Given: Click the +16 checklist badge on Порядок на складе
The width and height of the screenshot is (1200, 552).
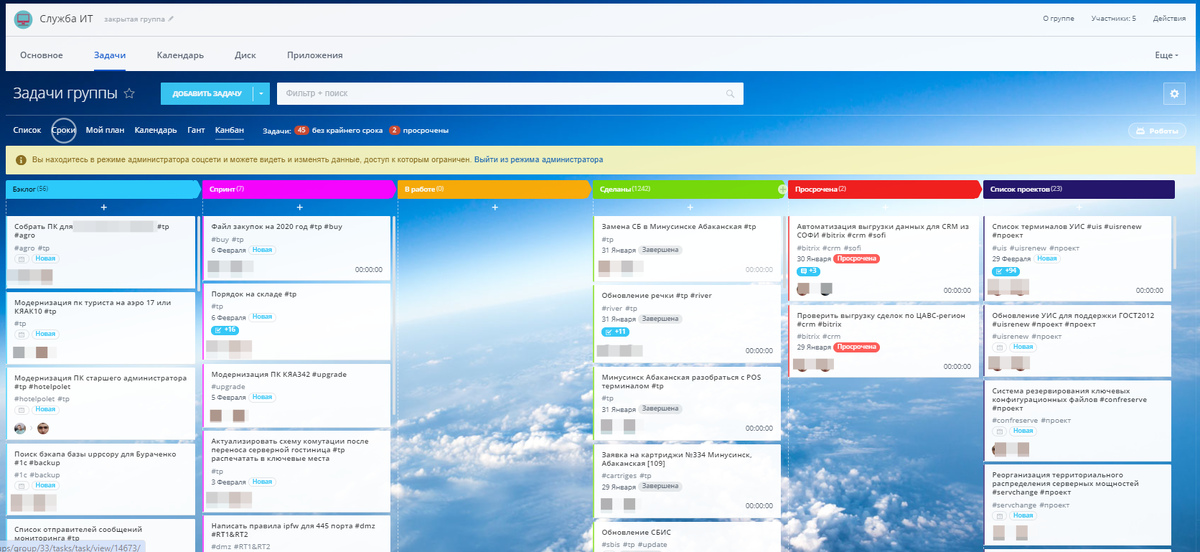Looking at the screenshot, I should 225,330.
